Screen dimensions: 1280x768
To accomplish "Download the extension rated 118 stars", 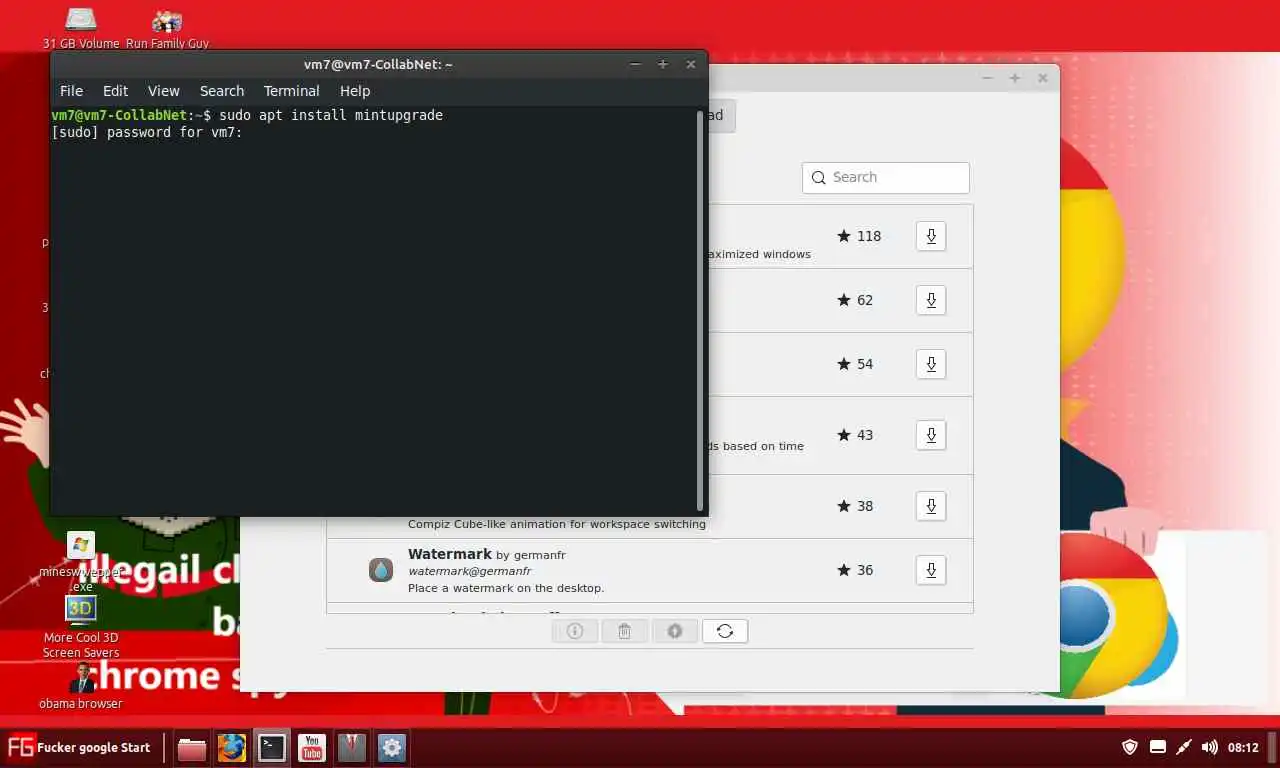I will tap(931, 236).
